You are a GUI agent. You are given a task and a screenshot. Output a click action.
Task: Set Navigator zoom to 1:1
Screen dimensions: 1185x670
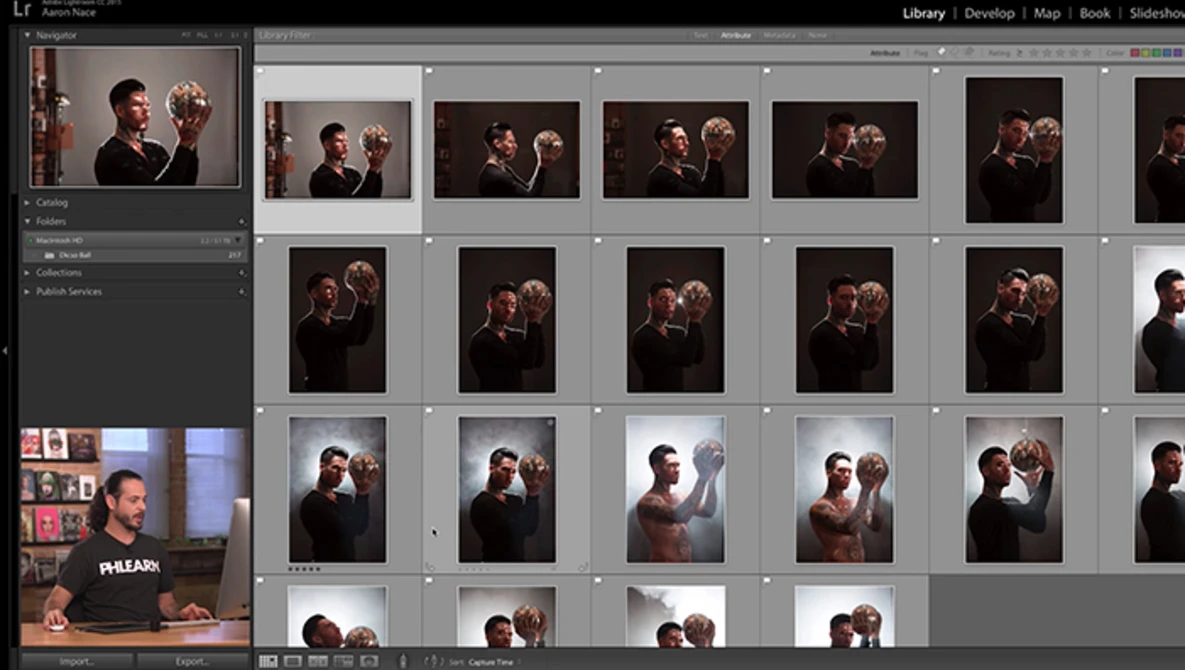(x=218, y=35)
